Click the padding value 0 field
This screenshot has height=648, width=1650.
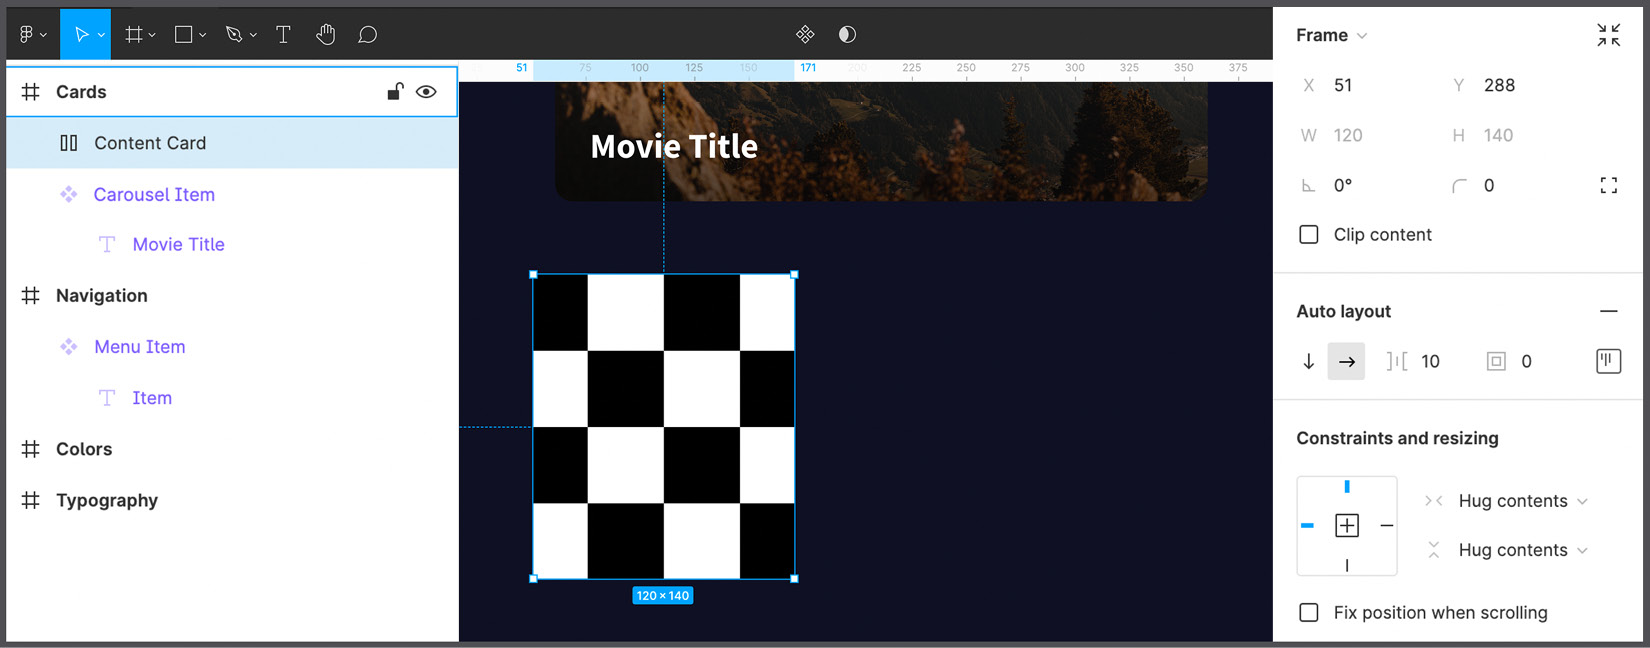tap(1526, 361)
